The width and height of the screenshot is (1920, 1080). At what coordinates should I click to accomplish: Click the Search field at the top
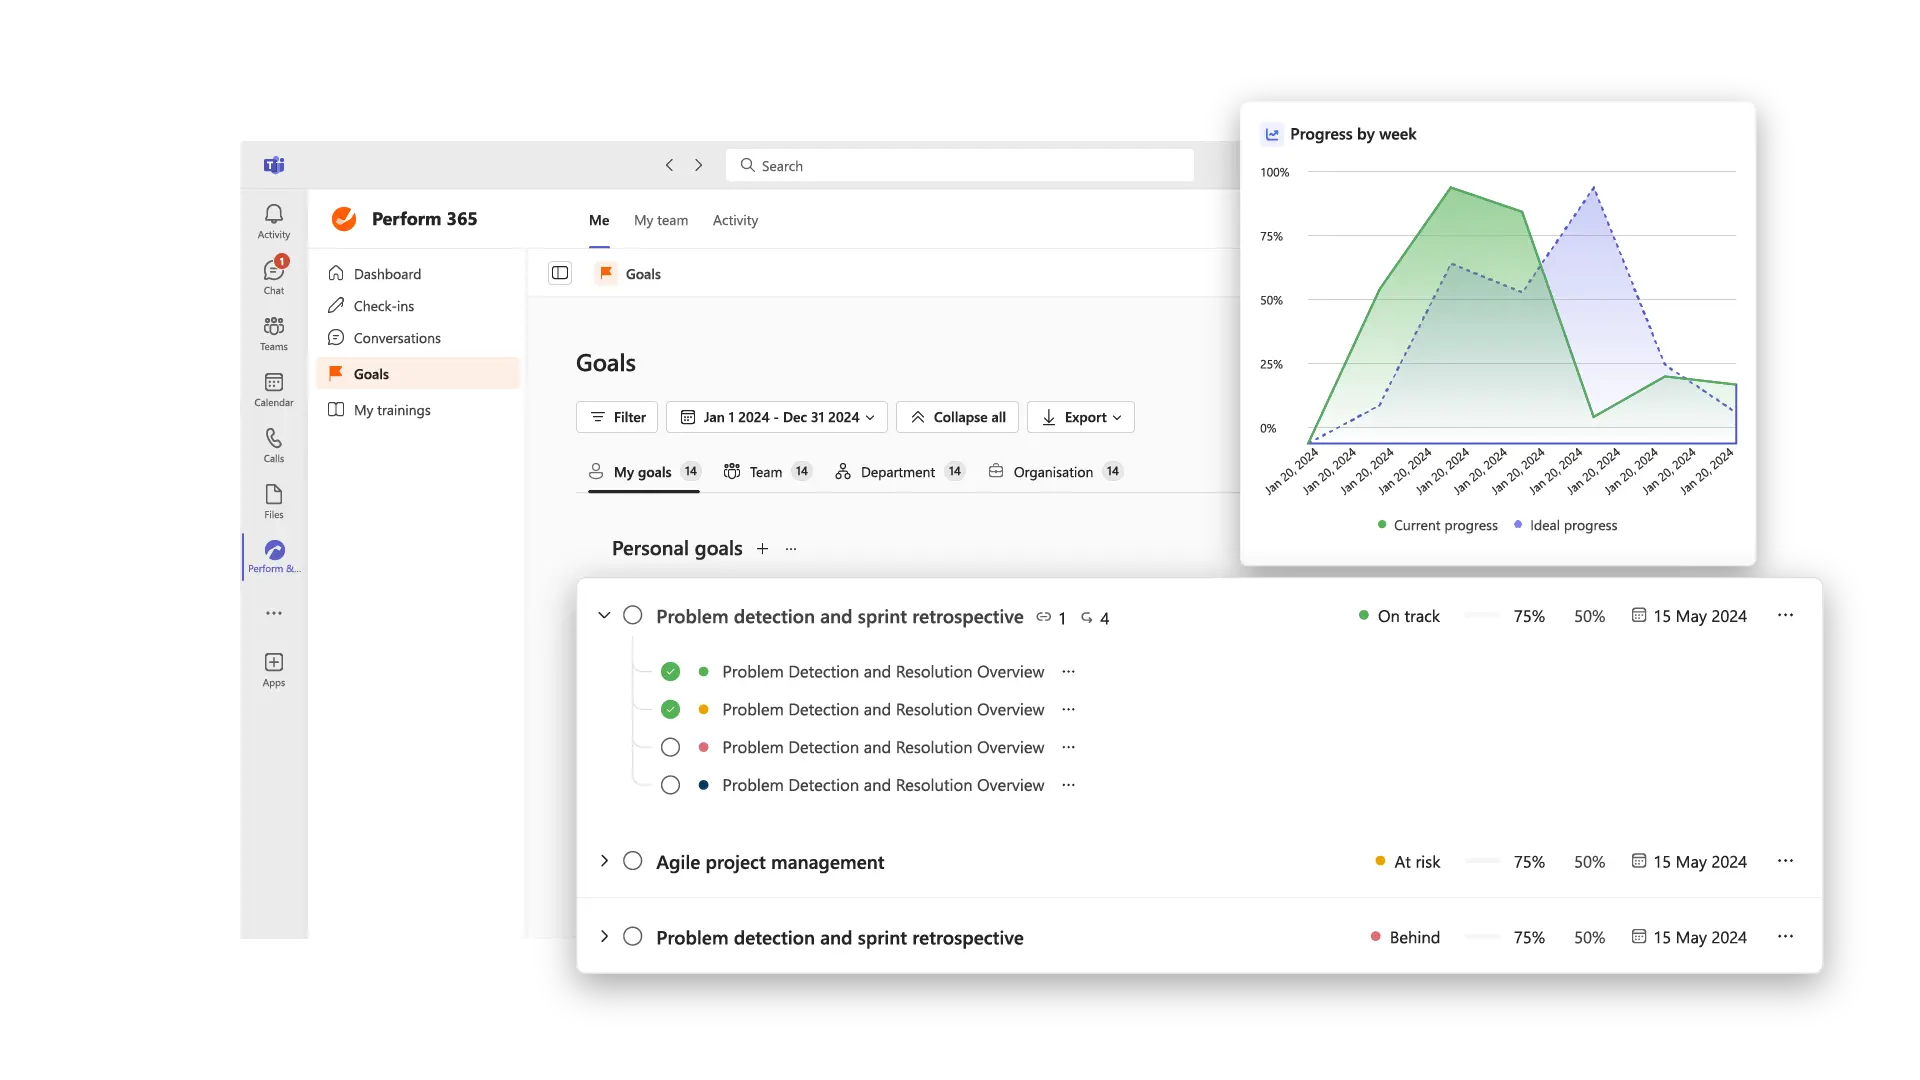click(960, 166)
